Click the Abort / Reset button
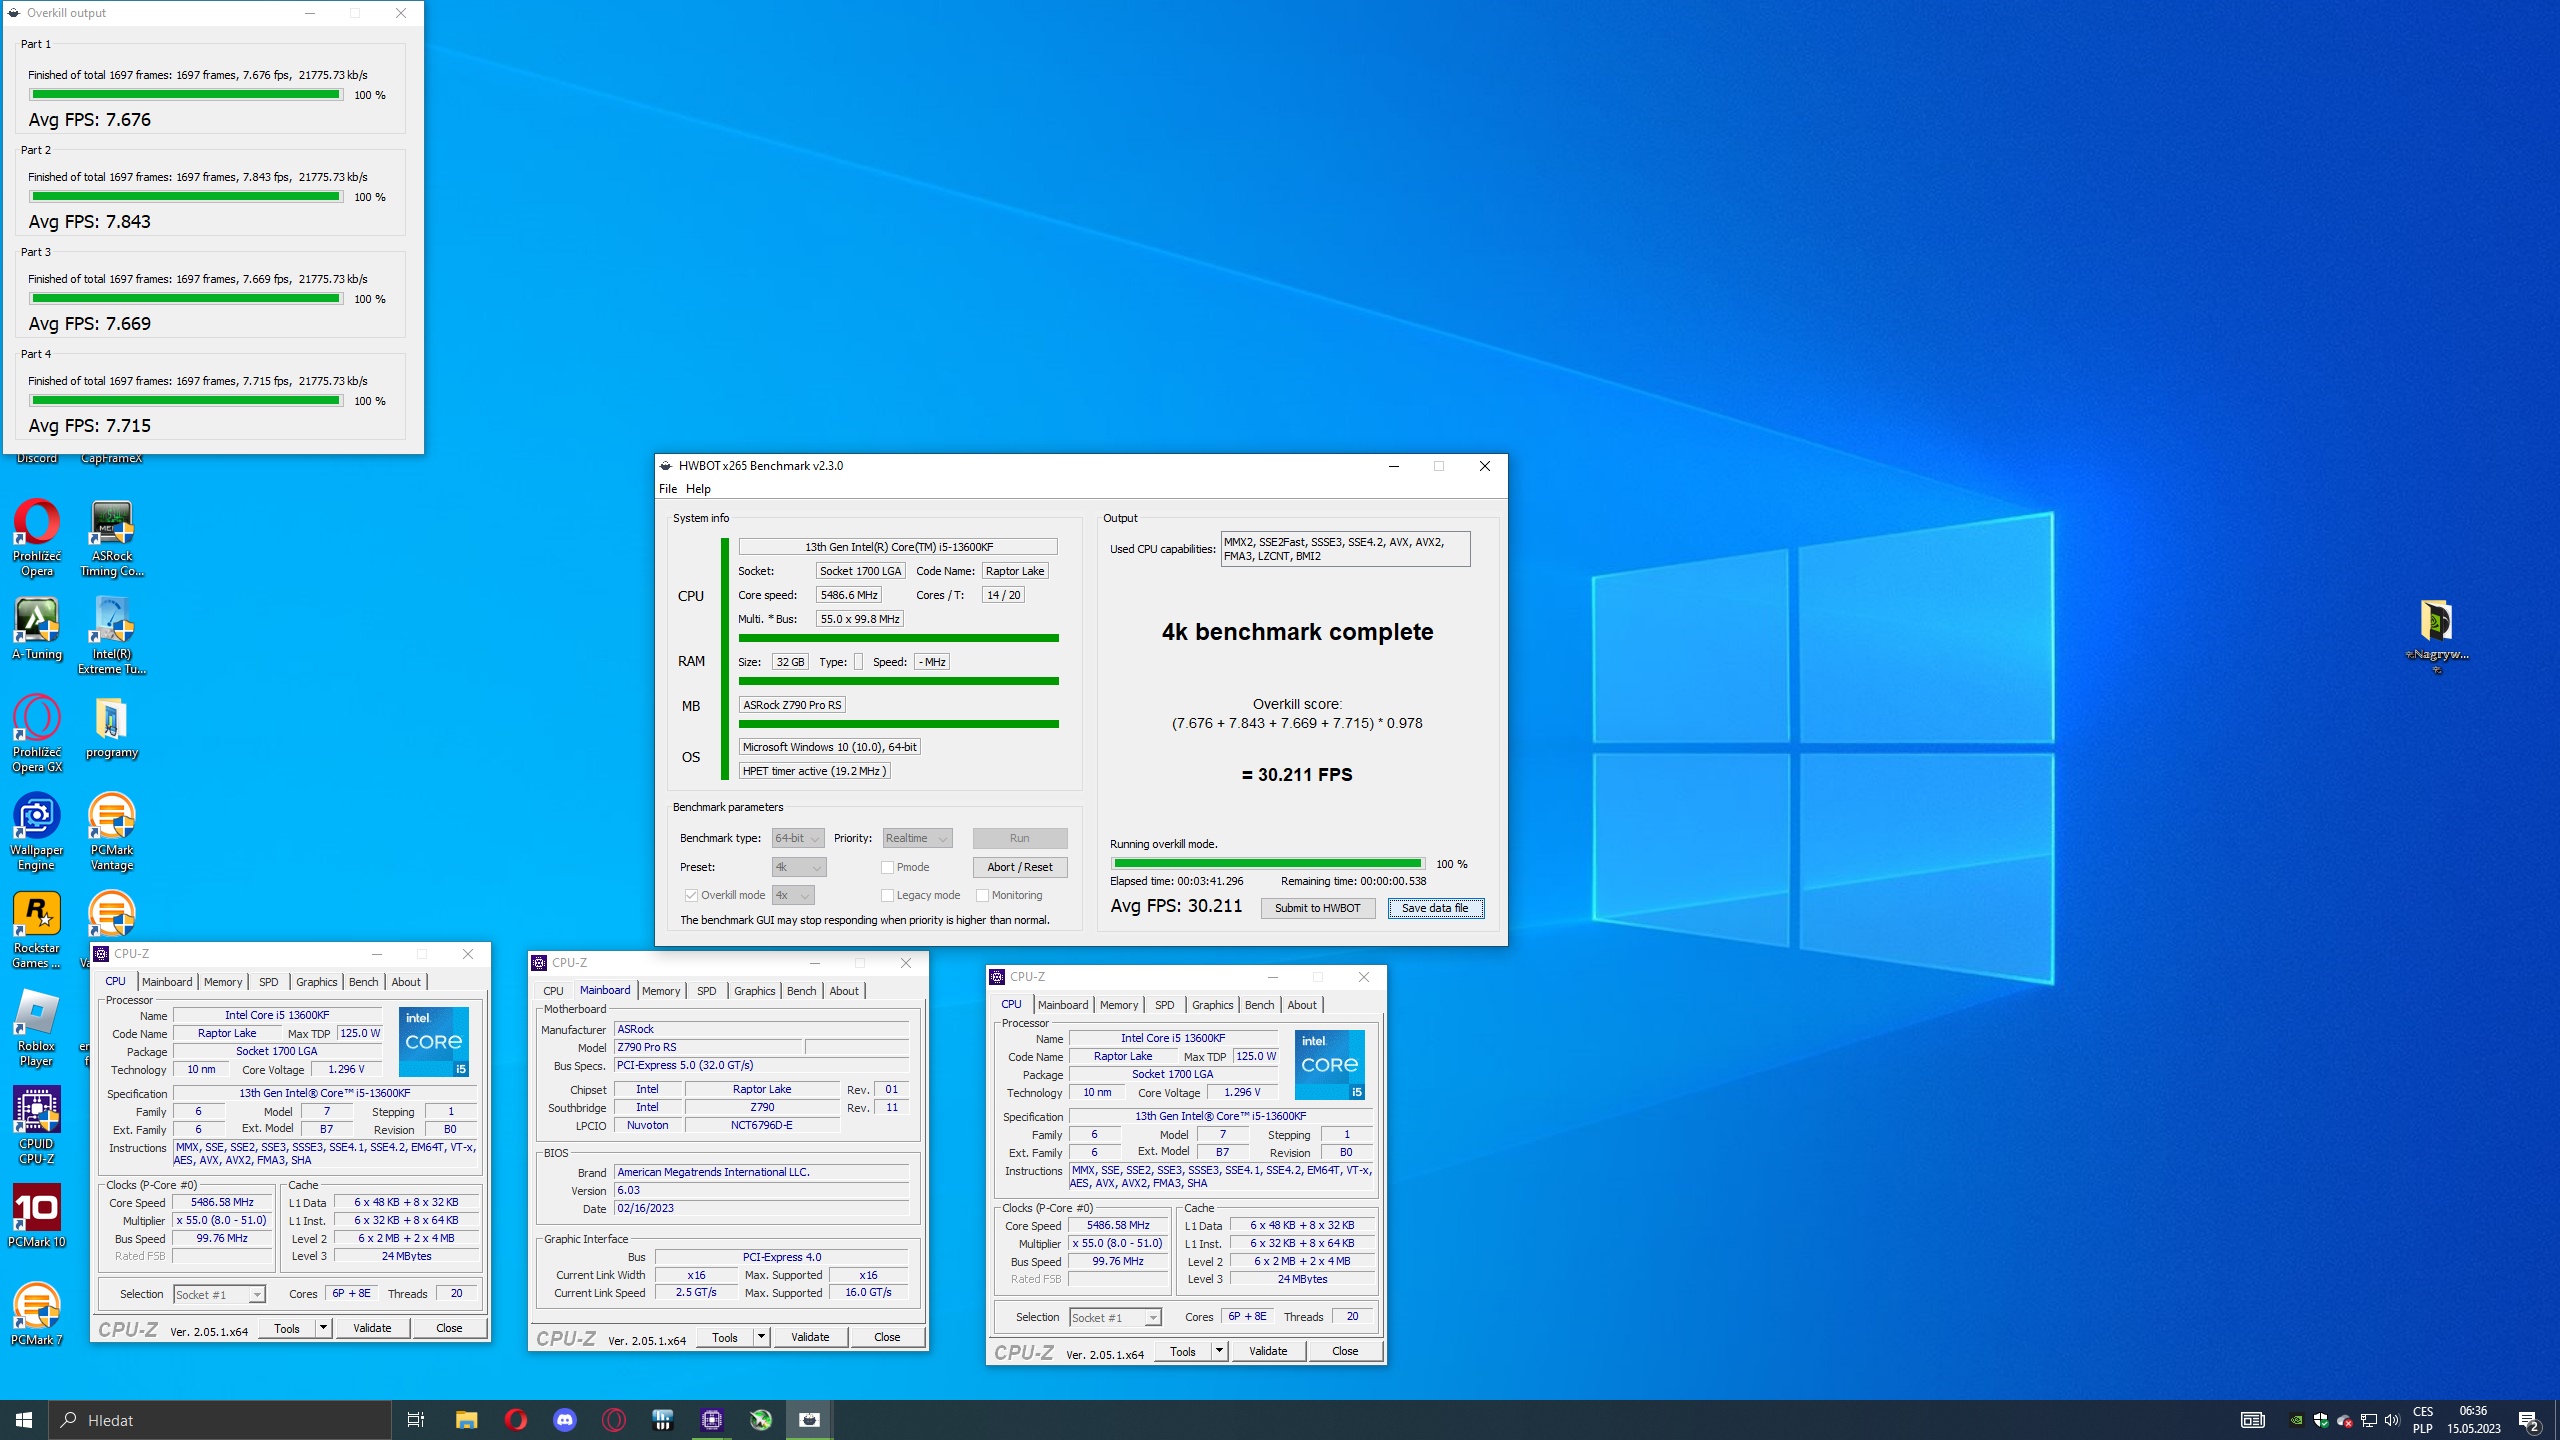 click(1019, 867)
